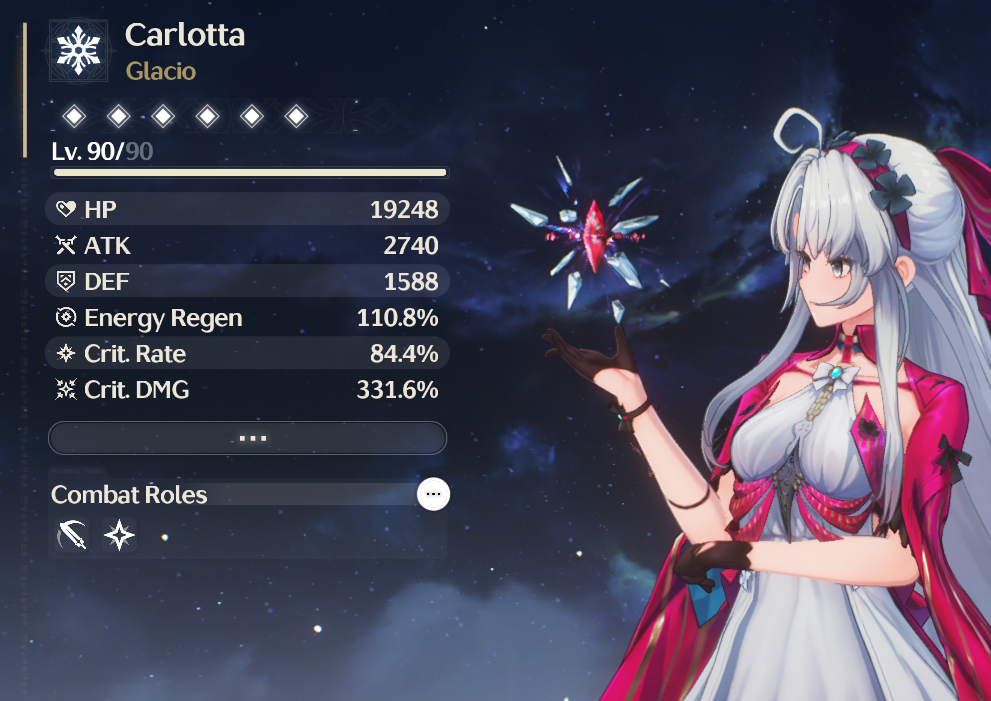Select the four-point star combat role icon

119,535
